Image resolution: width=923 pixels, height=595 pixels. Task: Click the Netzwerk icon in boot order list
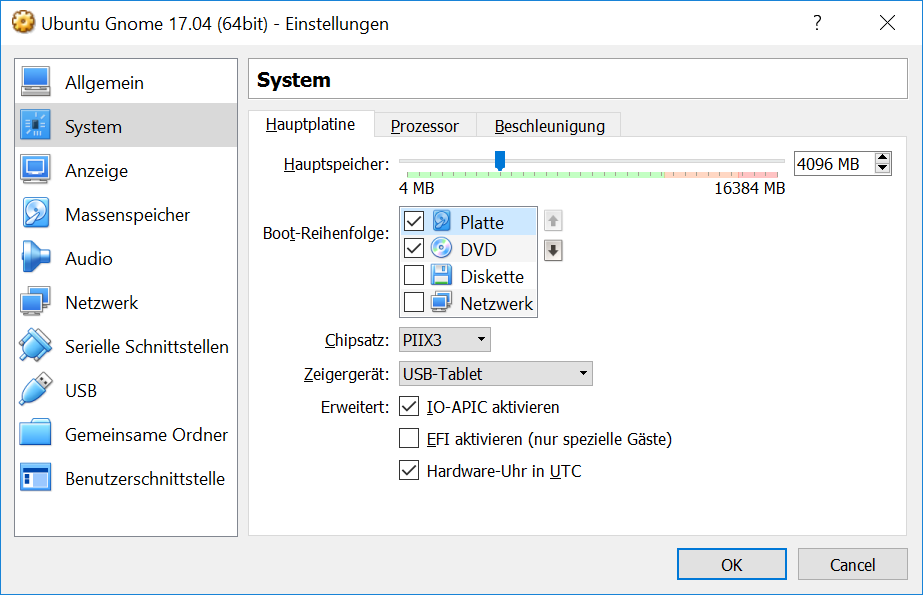coord(441,302)
